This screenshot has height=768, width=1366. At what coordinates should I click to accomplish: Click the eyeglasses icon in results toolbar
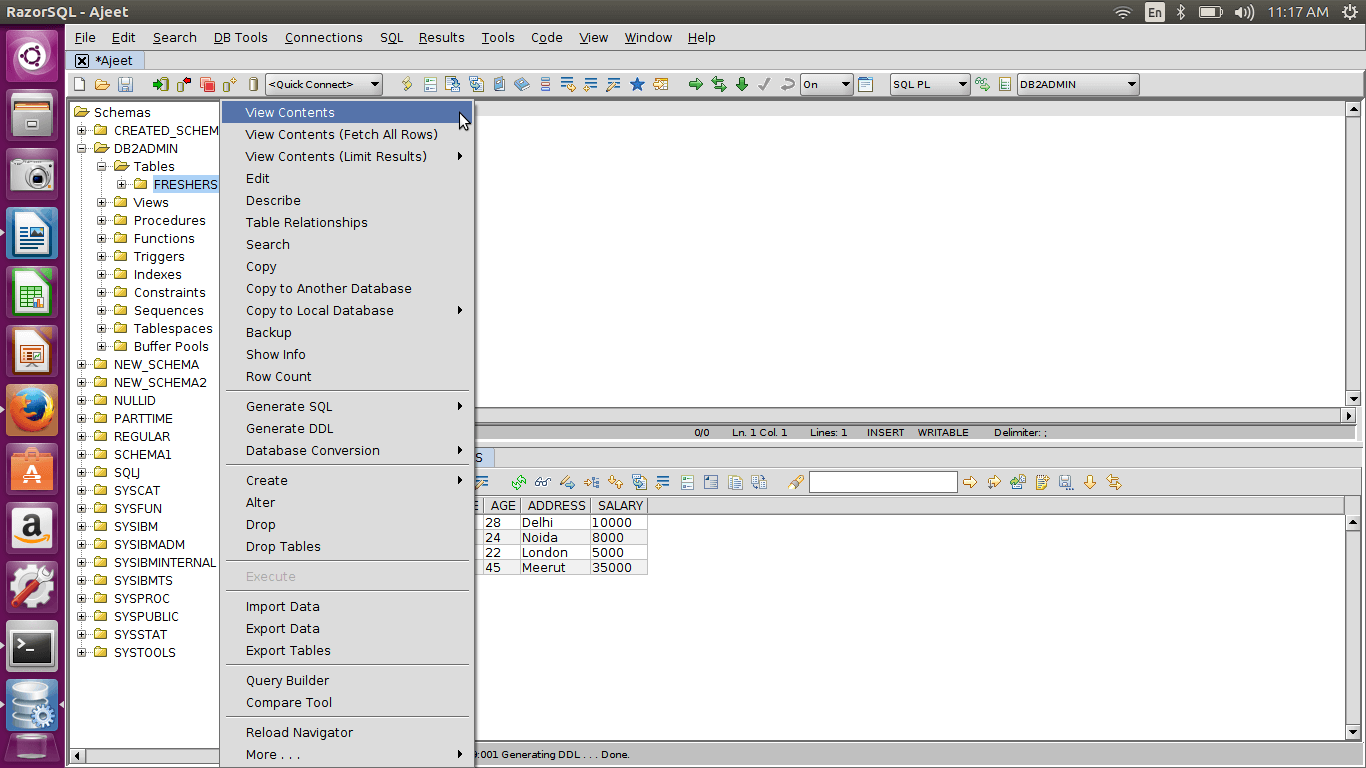coord(543,482)
